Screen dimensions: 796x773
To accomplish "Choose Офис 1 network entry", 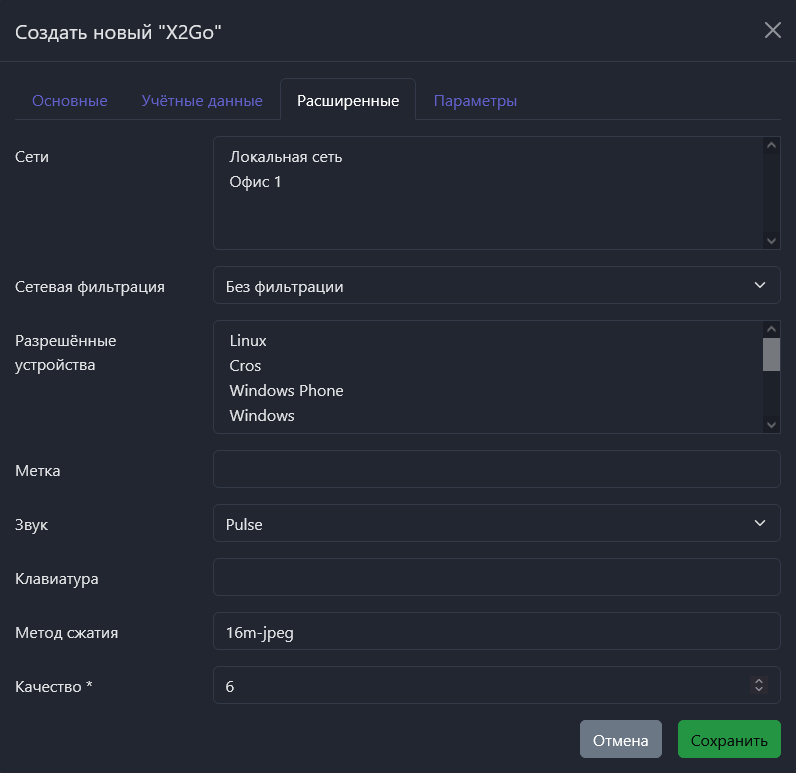I will click(256, 182).
